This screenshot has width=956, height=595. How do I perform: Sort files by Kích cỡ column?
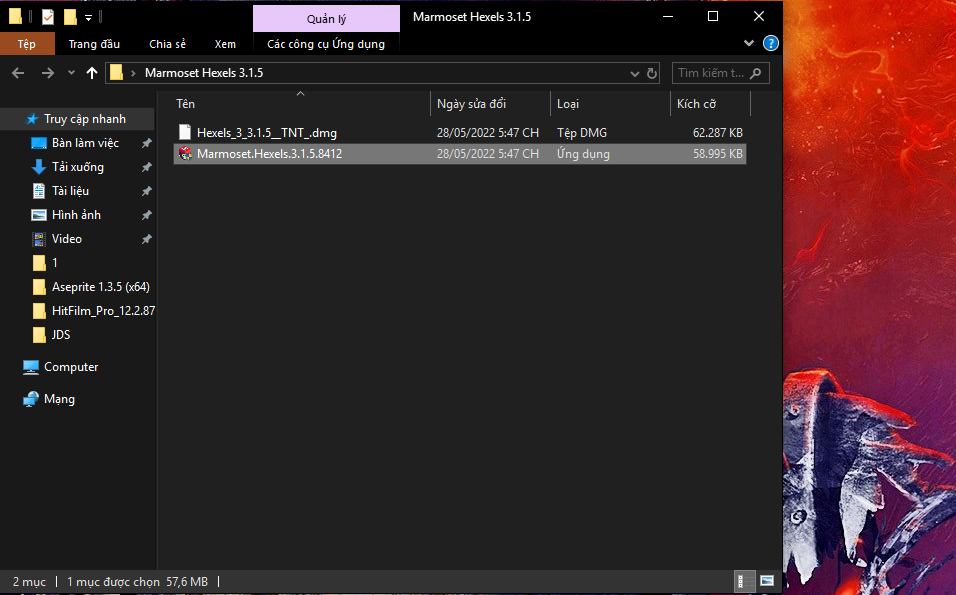pyautogui.click(x=696, y=104)
